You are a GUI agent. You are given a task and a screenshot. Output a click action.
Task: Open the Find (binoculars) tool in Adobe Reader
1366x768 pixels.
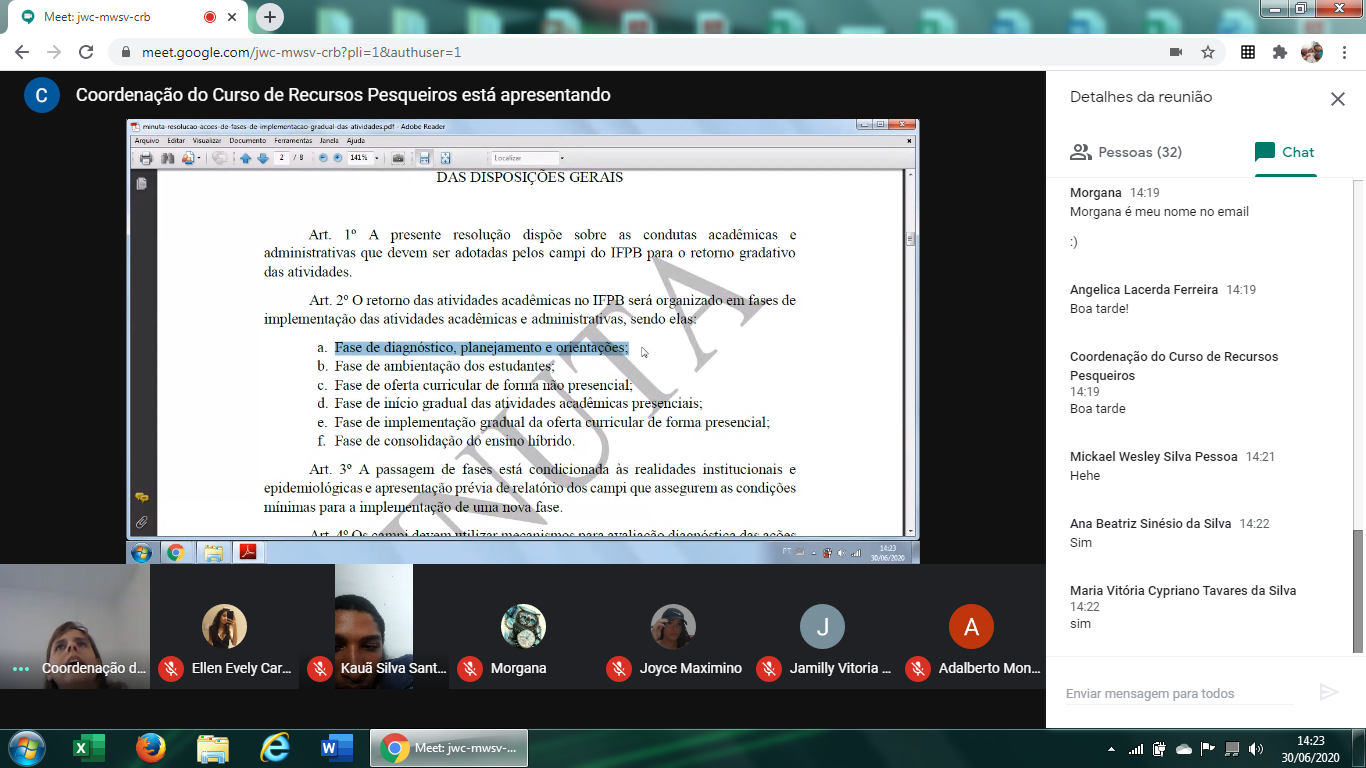[168, 158]
